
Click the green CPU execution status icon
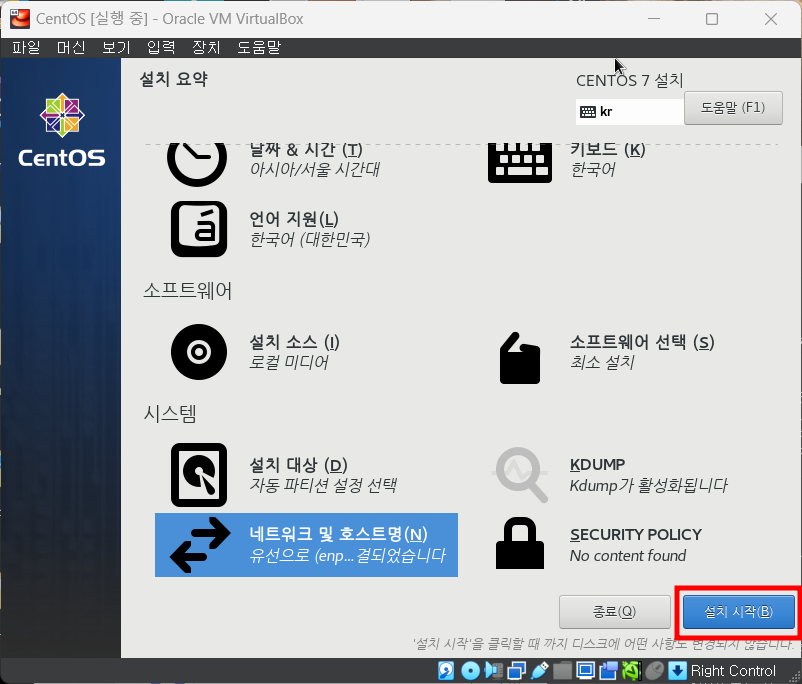[x=632, y=670]
